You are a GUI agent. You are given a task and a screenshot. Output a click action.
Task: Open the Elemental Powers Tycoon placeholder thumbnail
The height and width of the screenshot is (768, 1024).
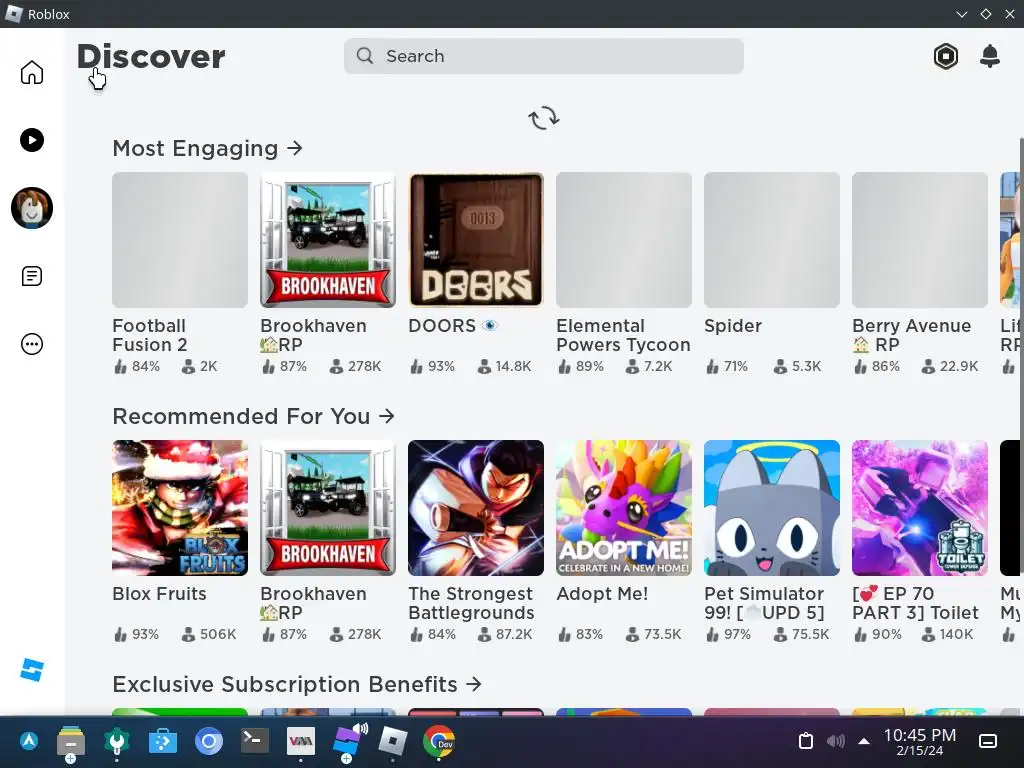coord(624,240)
